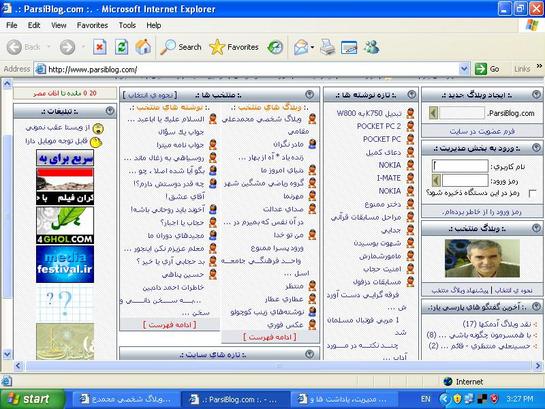Image resolution: width=545 pixels, height=409 pixels.
Task: Click the EN language indicator in taskbar
Action: click(x=425, y=399)
